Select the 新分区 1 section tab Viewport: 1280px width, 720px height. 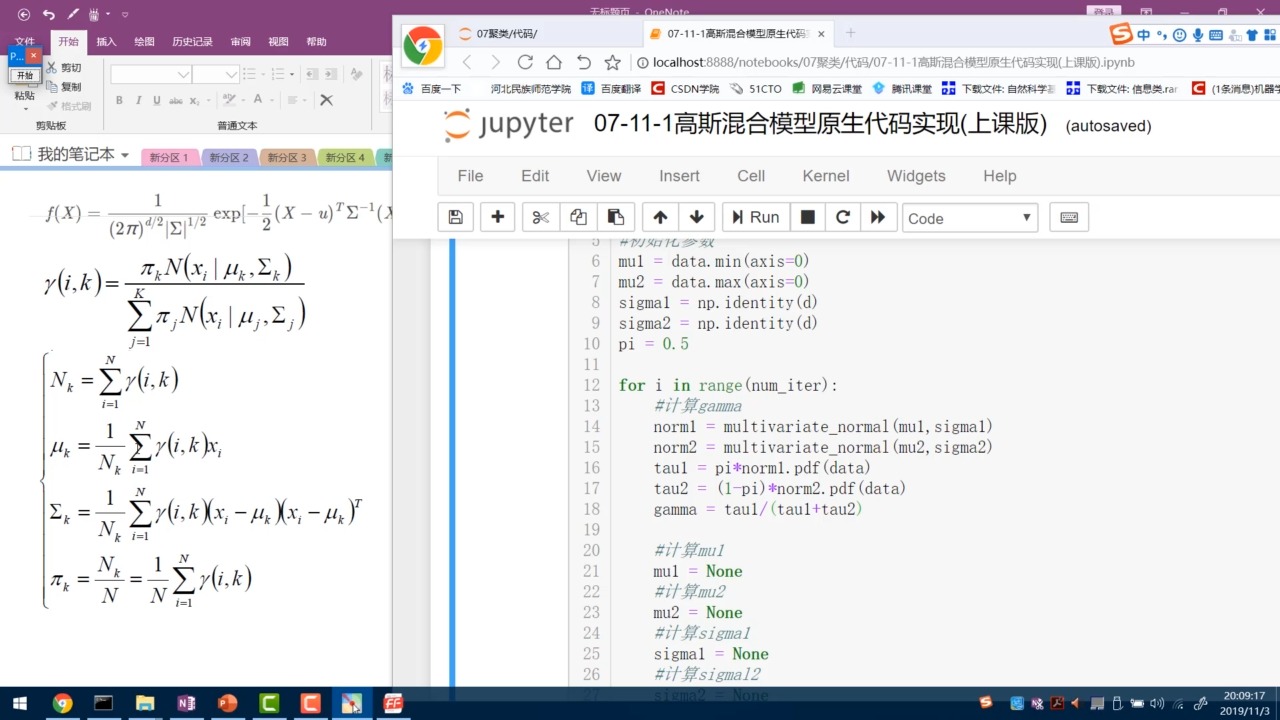(x=169, y=157)
